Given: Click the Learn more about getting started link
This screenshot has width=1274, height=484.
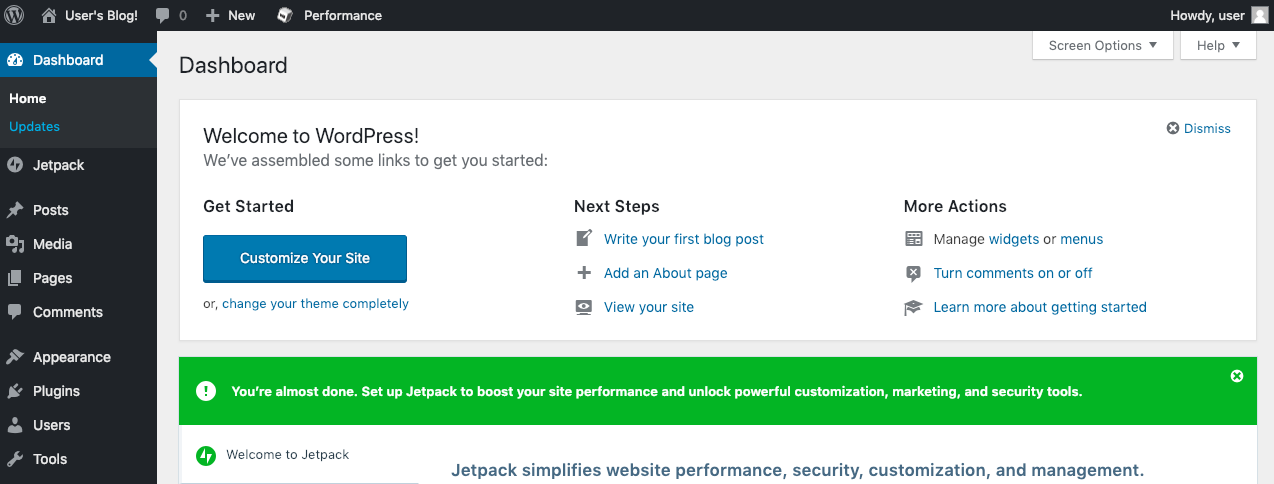Looking at the screenshot, I should tap(1040, 307).
